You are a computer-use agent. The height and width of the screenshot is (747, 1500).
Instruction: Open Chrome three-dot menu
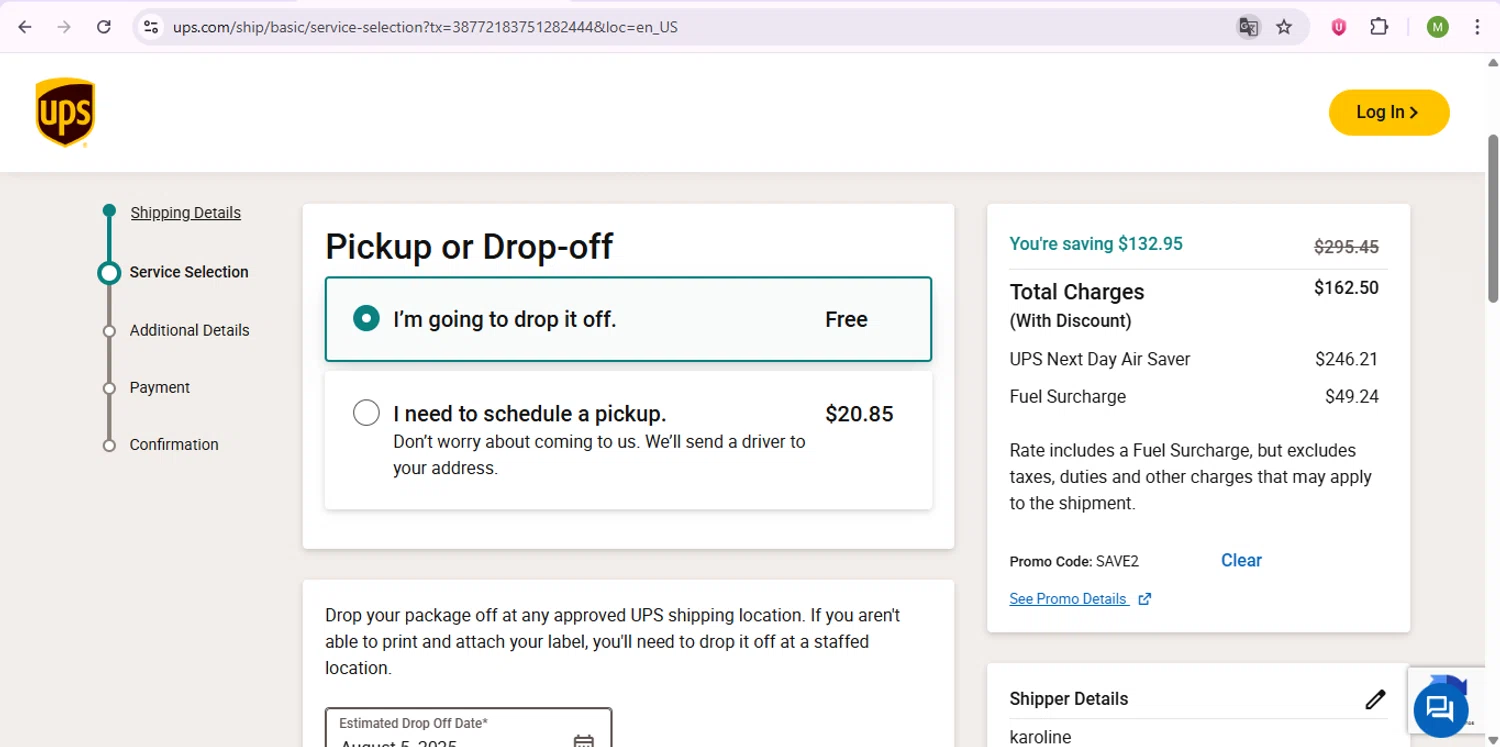(x=1477, y=27)
